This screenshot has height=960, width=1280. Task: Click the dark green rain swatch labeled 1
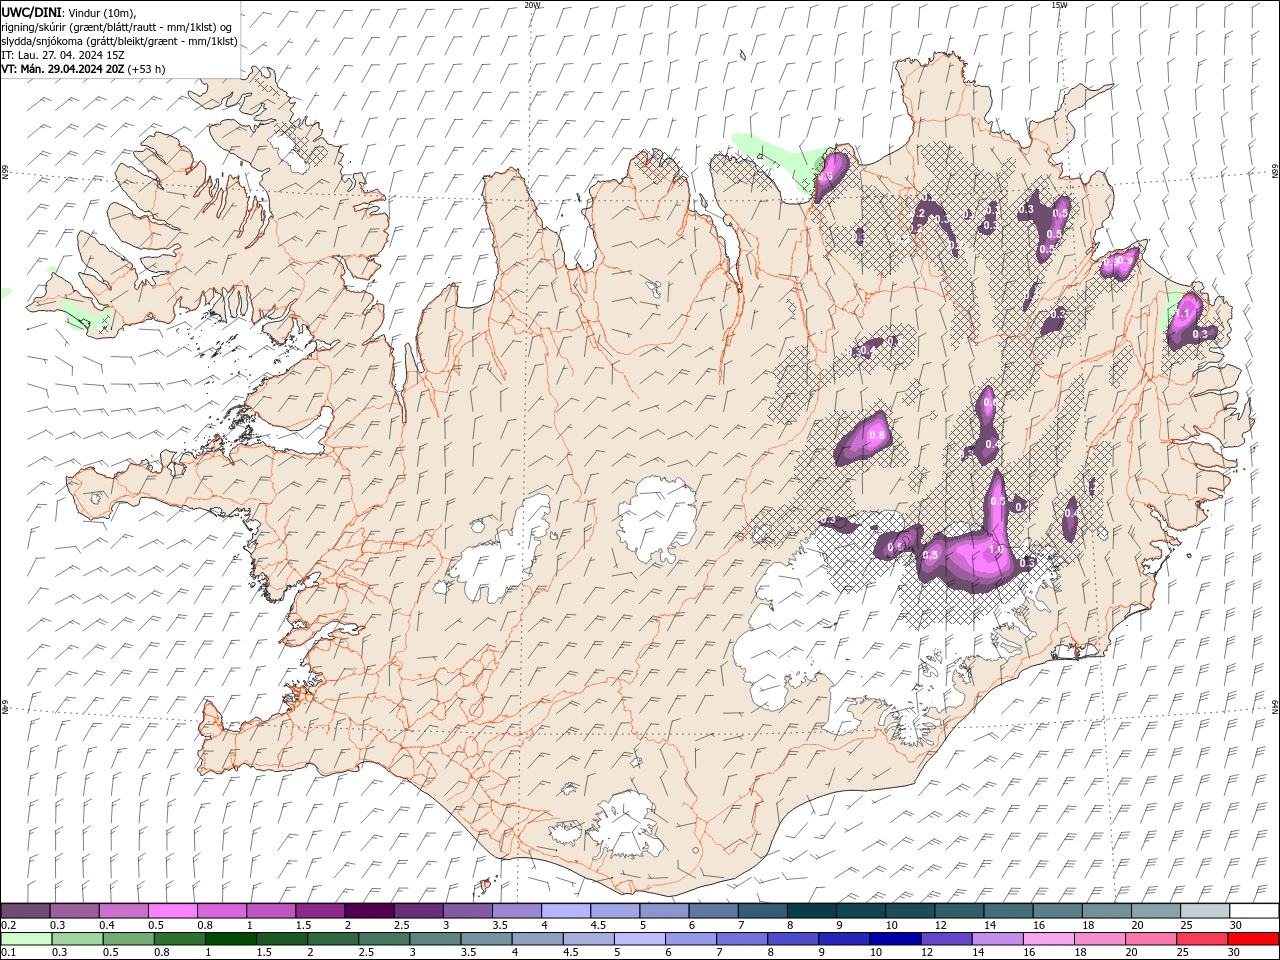pyautogui.click(x=232, y=939)
